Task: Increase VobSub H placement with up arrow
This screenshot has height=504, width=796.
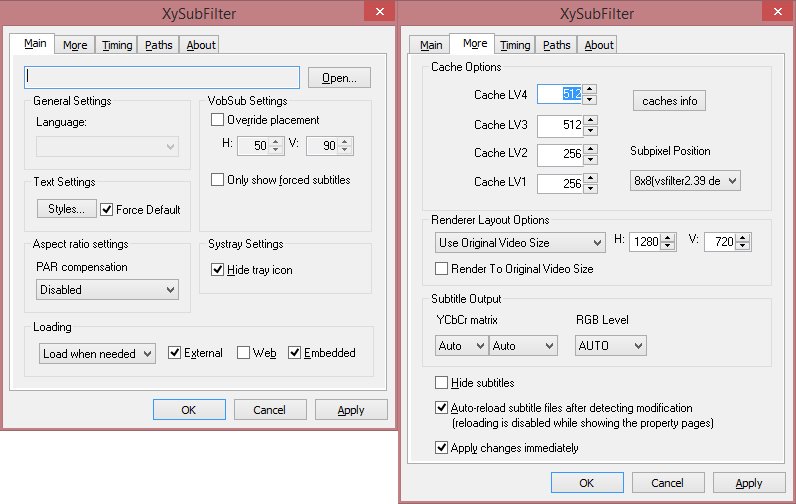Action: point(275,142)
